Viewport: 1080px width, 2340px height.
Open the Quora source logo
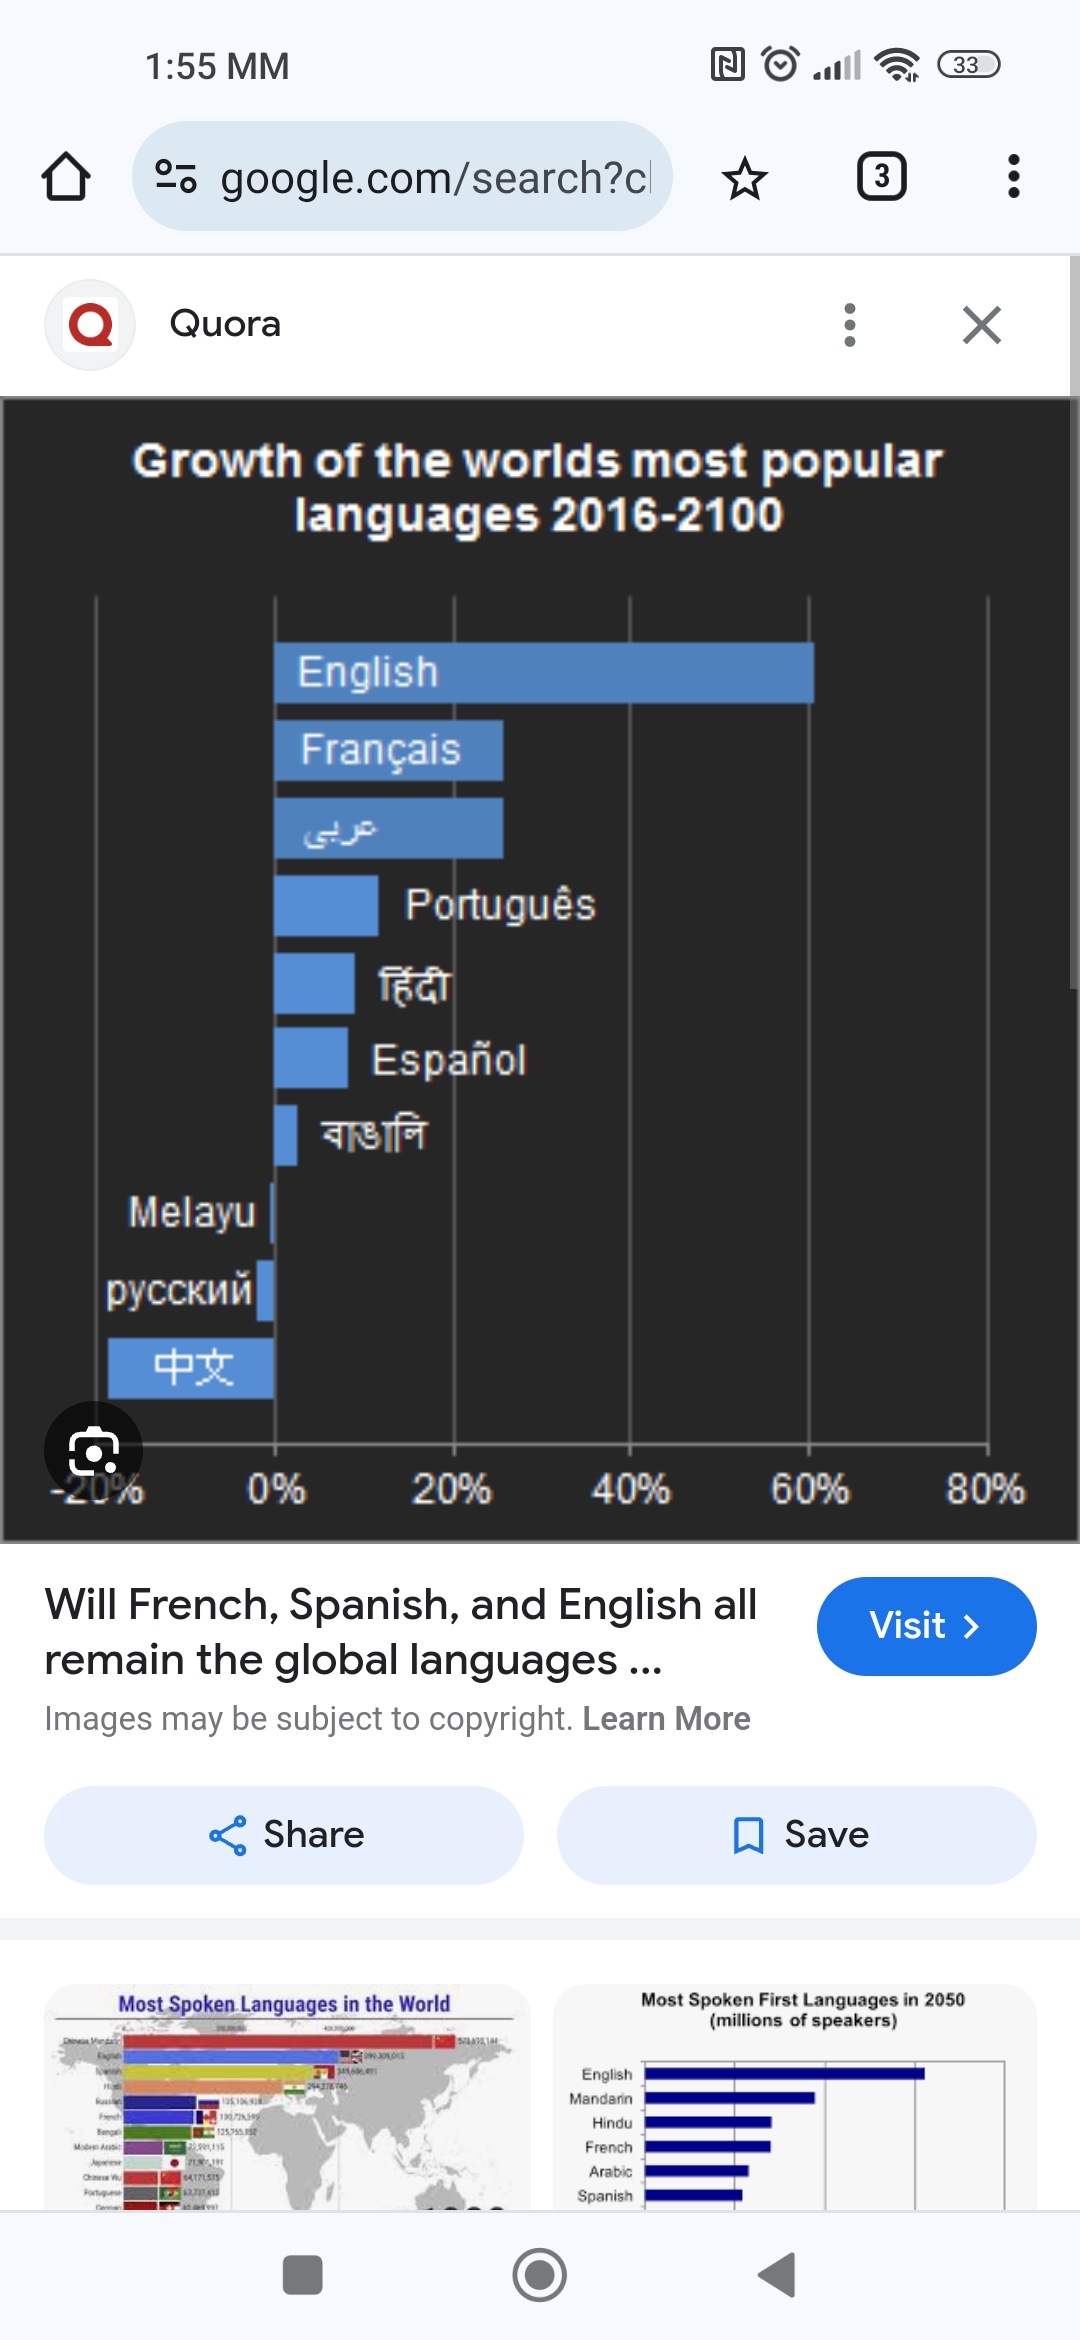click(90, 325)
